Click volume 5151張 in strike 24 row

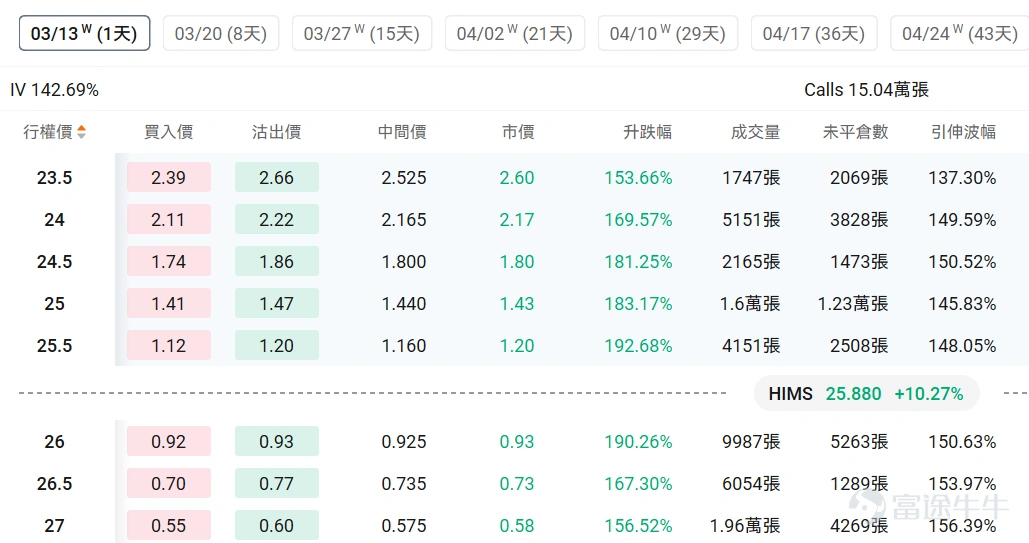click(x=751, y=219)
